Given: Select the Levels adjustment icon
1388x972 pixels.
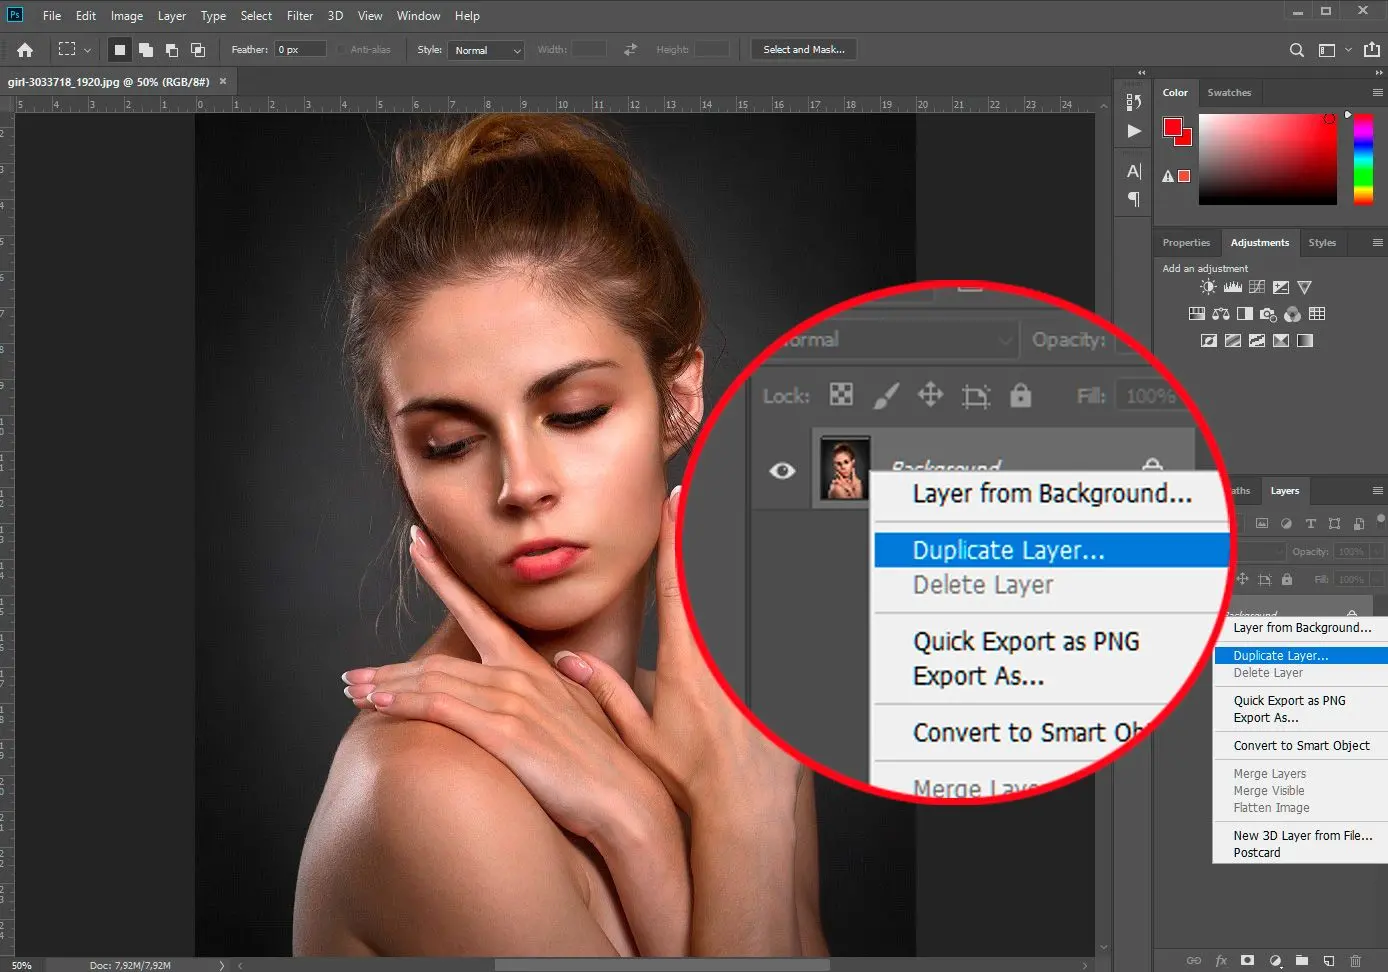Looking at the screenshot, I should [1232, 287].
